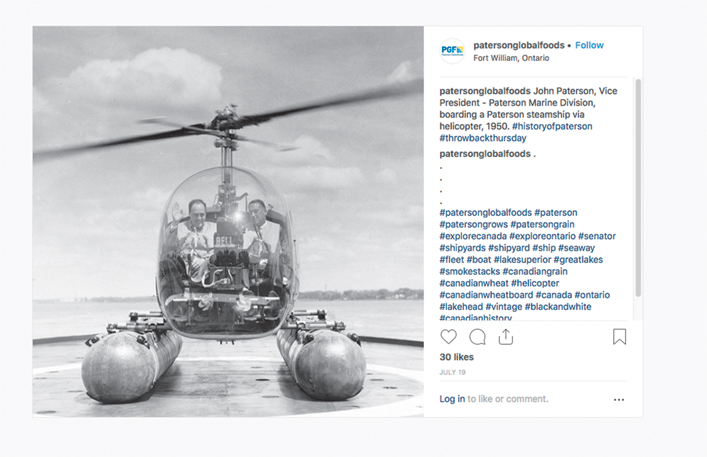The width and height of the screenshot is (707, 457).
Task: Click the PGF profile avatar
Action: point(452,51)
